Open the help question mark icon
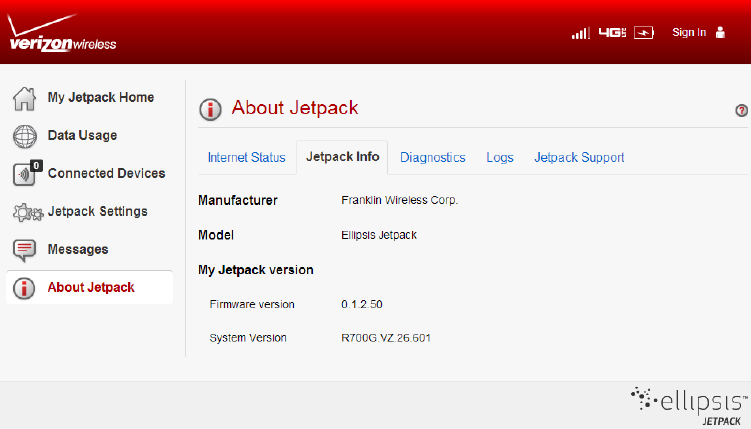This screenshot has height=429, width=751. coord(741,111)
